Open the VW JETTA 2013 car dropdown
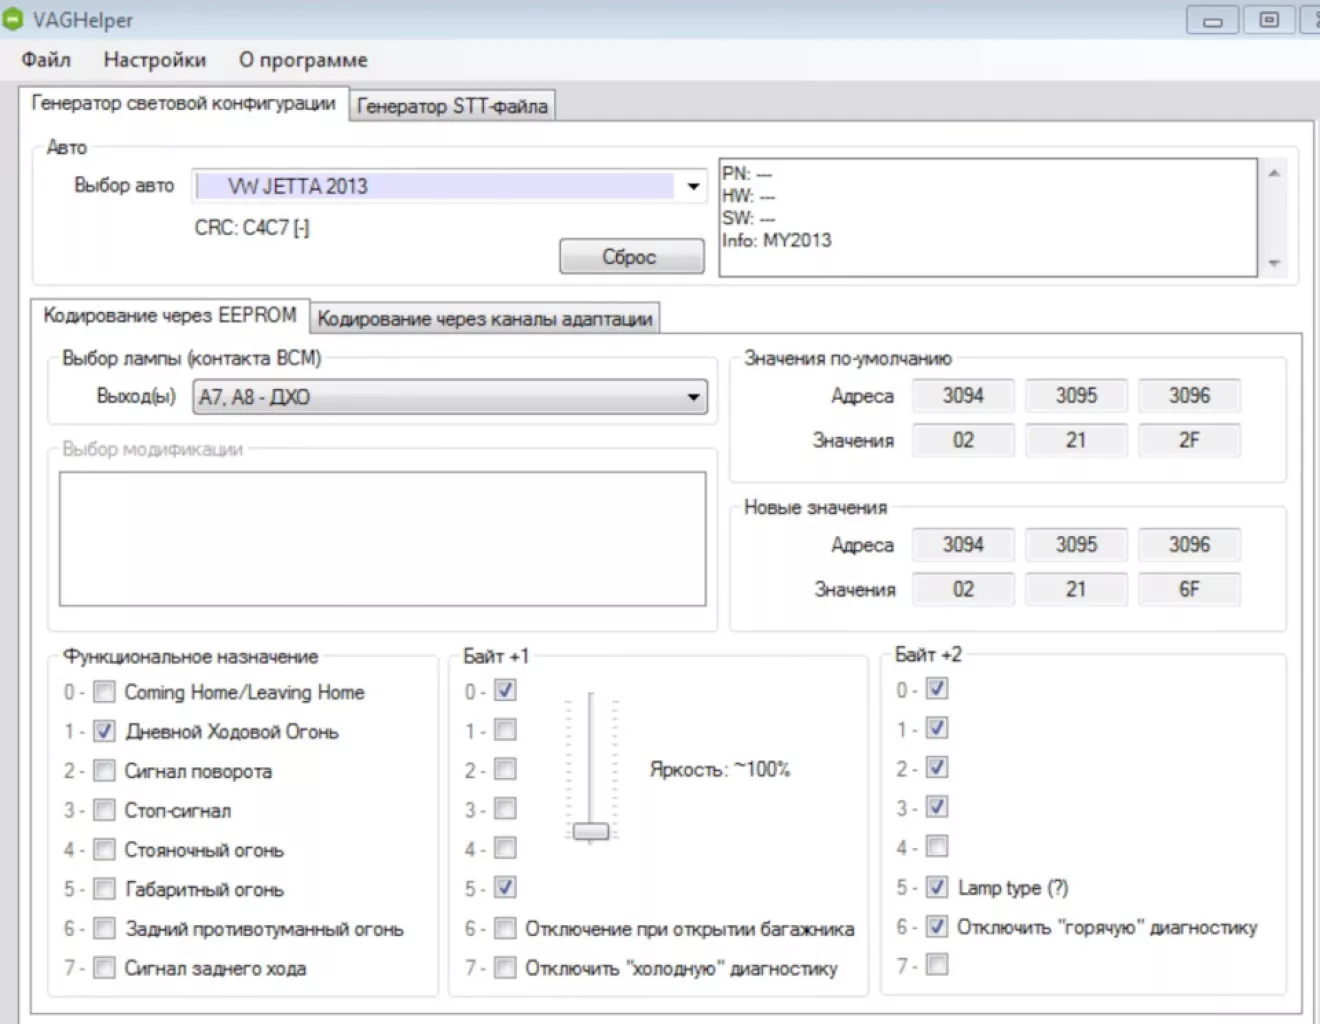Viewport: 1320px width, 1024px height. 692,186
